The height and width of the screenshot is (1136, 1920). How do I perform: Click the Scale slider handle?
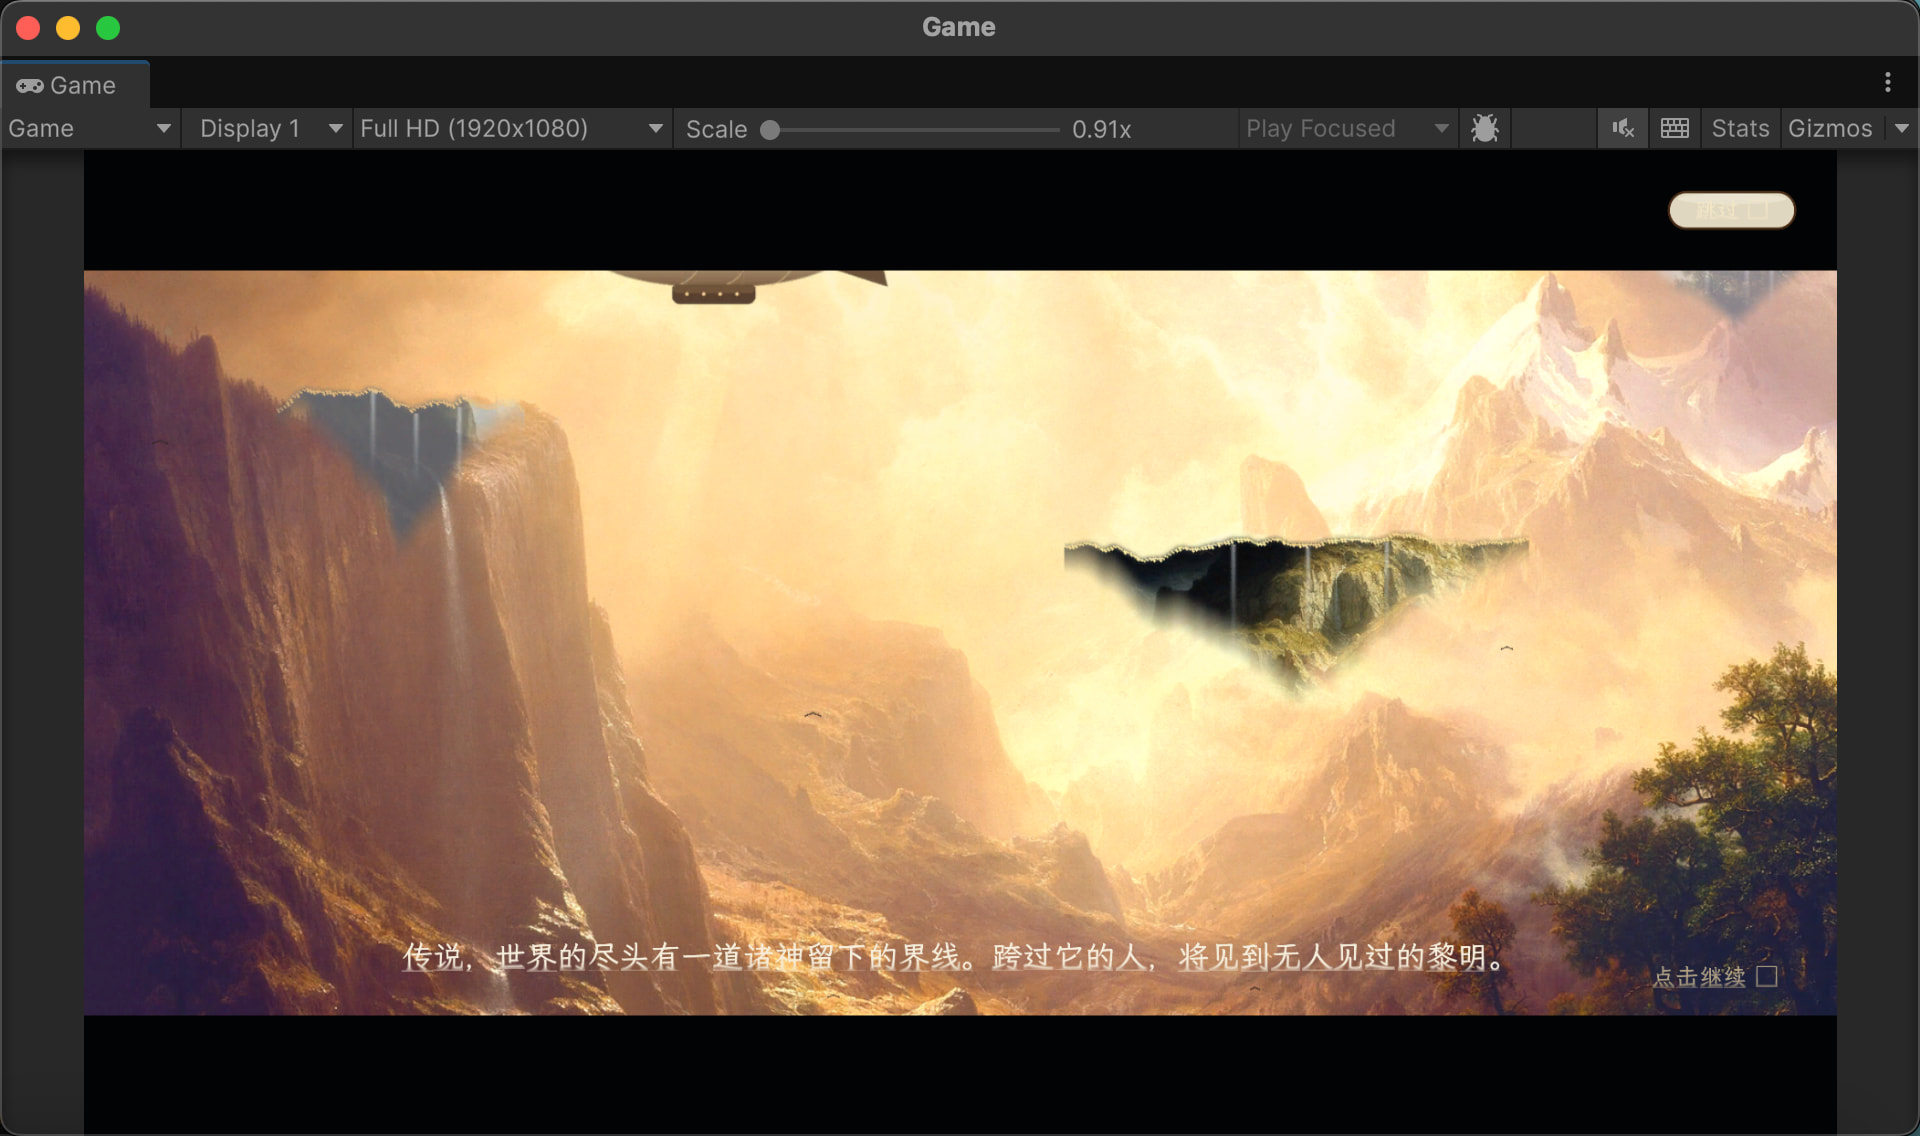coord(770,130)
